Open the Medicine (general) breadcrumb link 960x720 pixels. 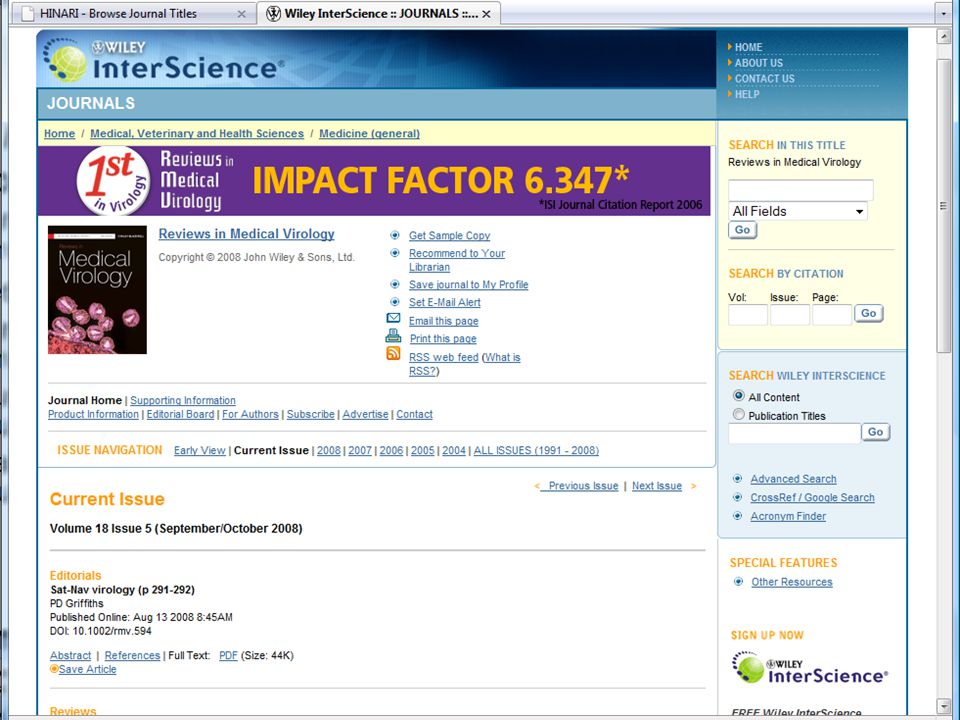369,133
